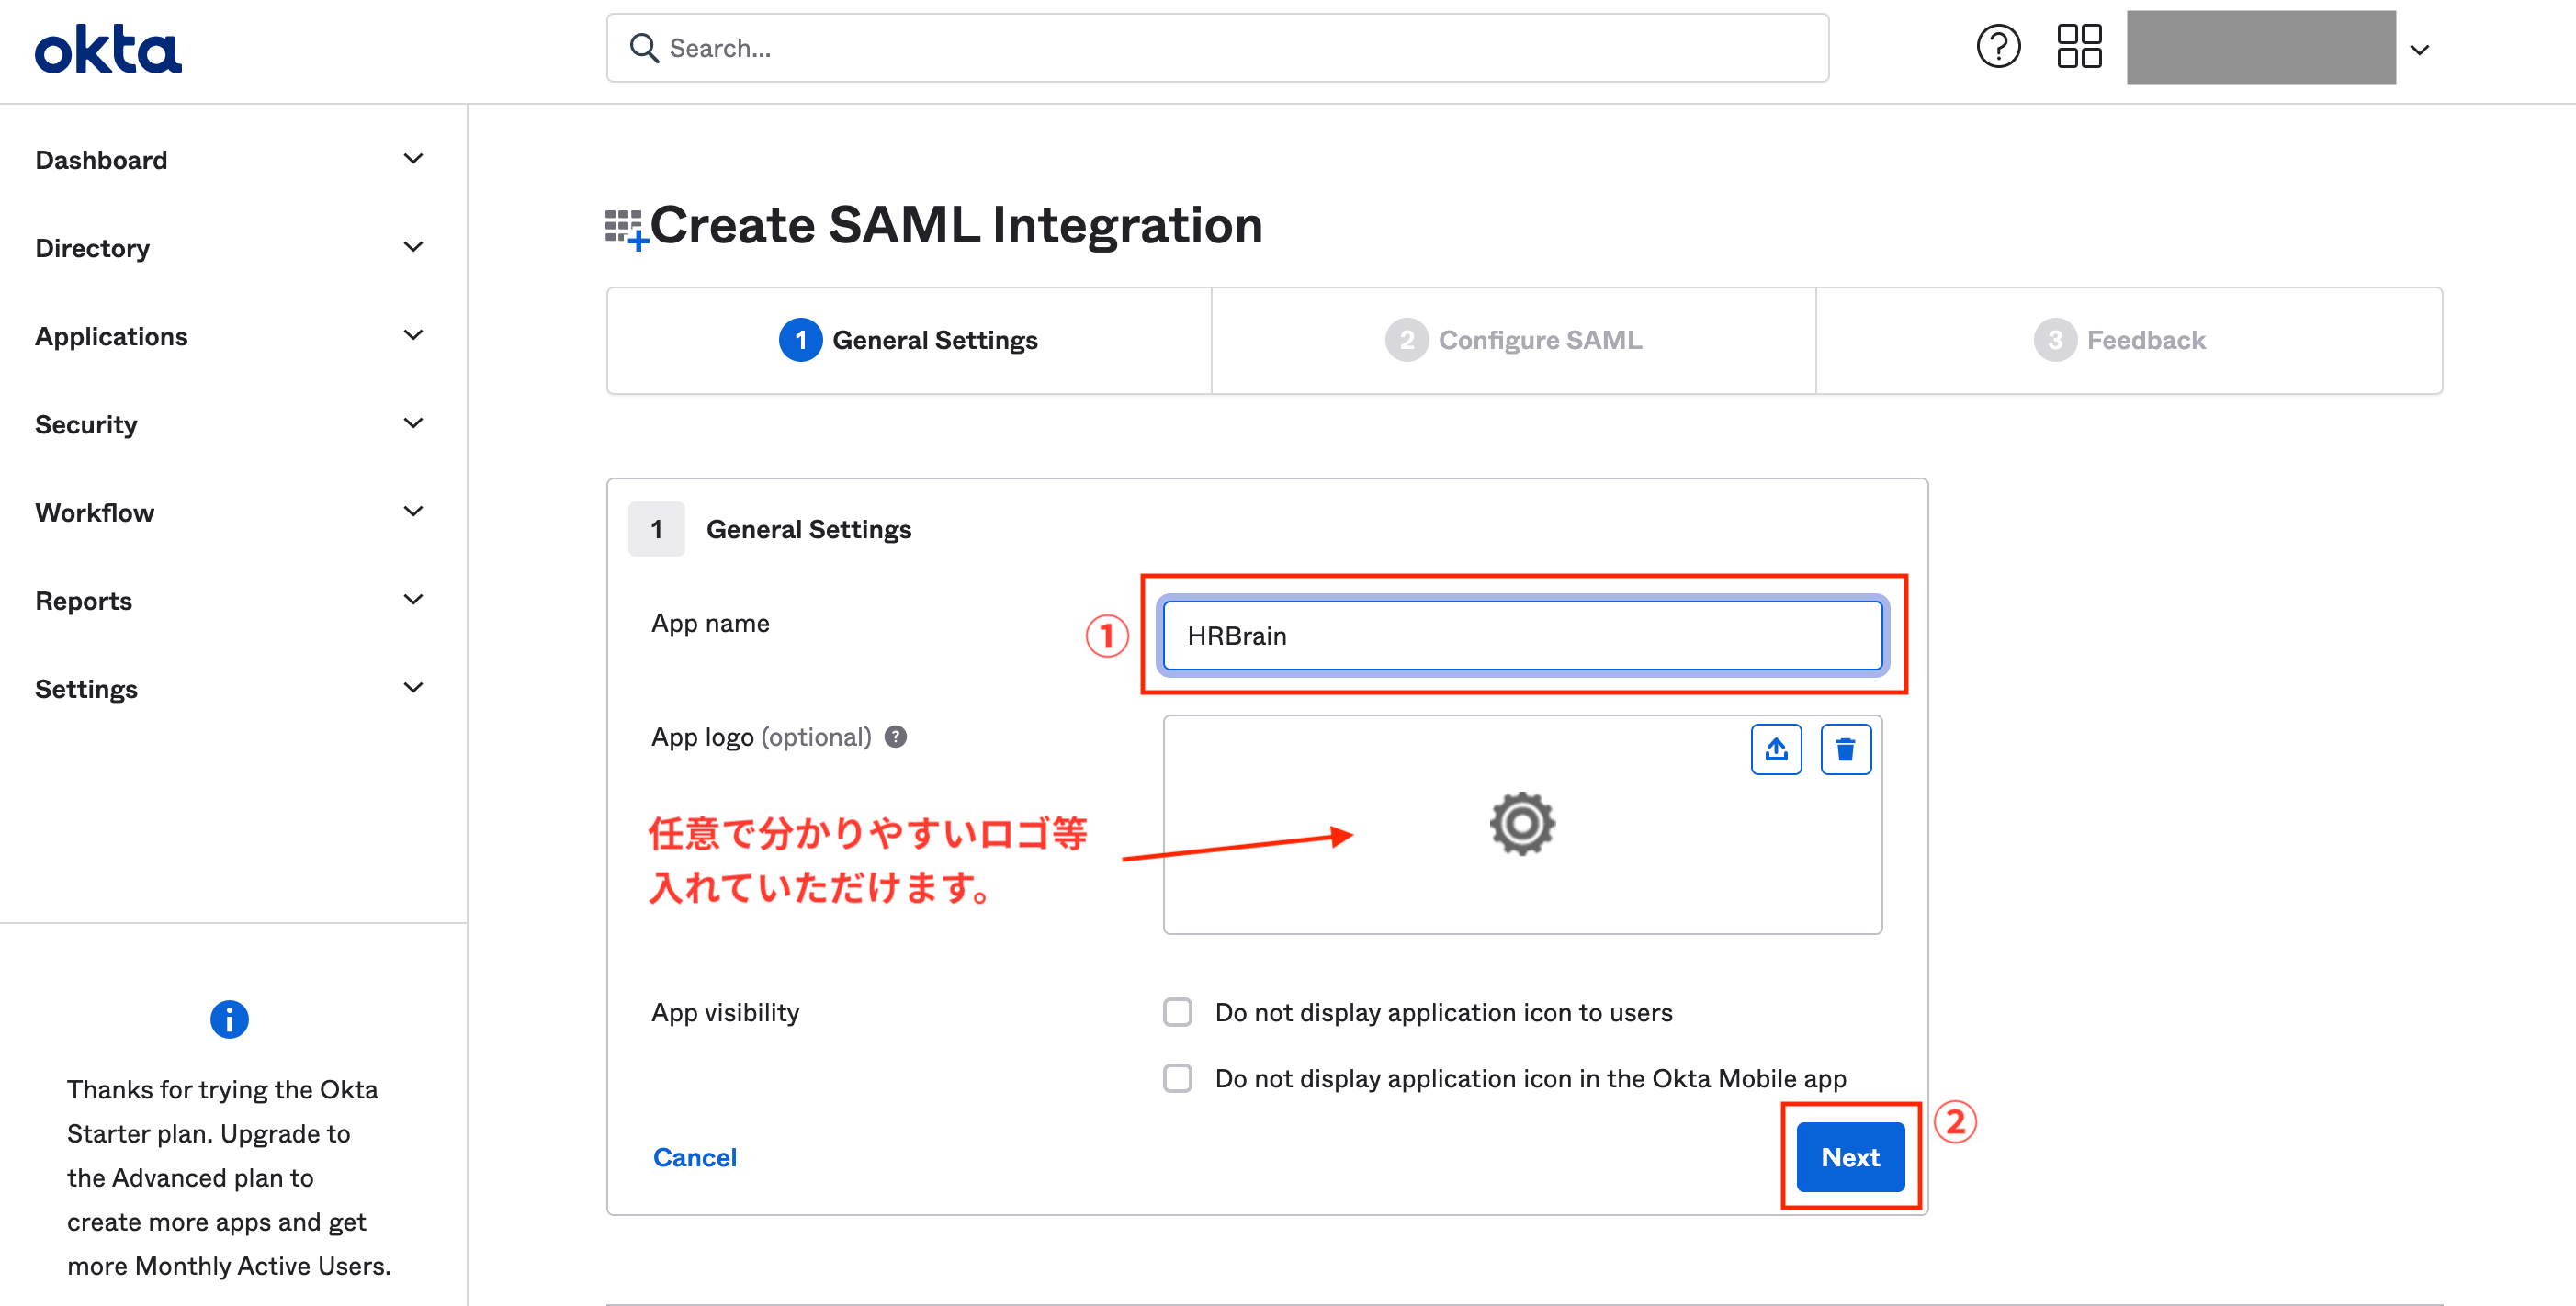The width and height of the screenshot is (2576, 1306).
Task: Select the Feedback step tab
Action: coord(2129,340)
